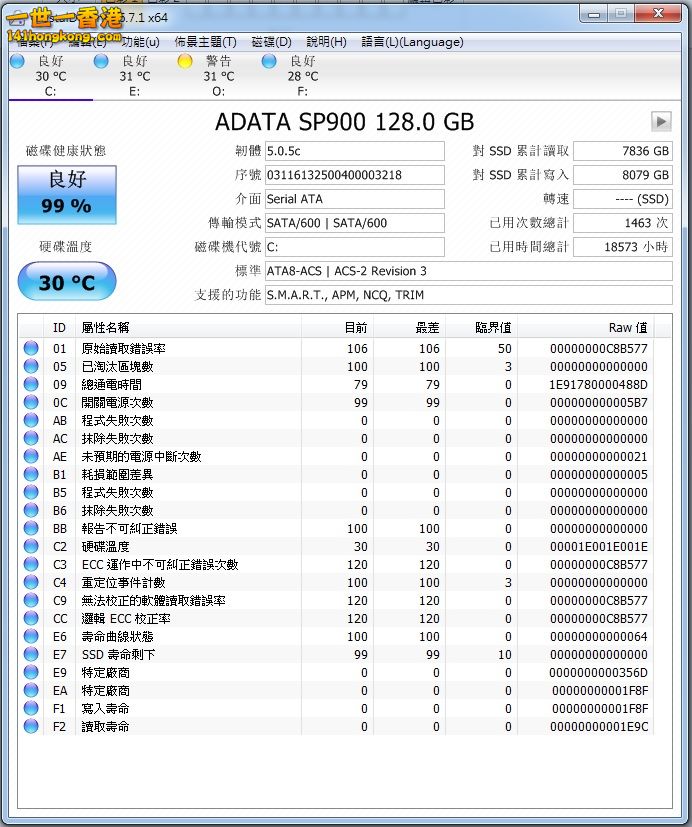Image resolution: width=692 pixels, height=827 pixels.
Task: Click the serial number field
Action: [x=354, y=175]
